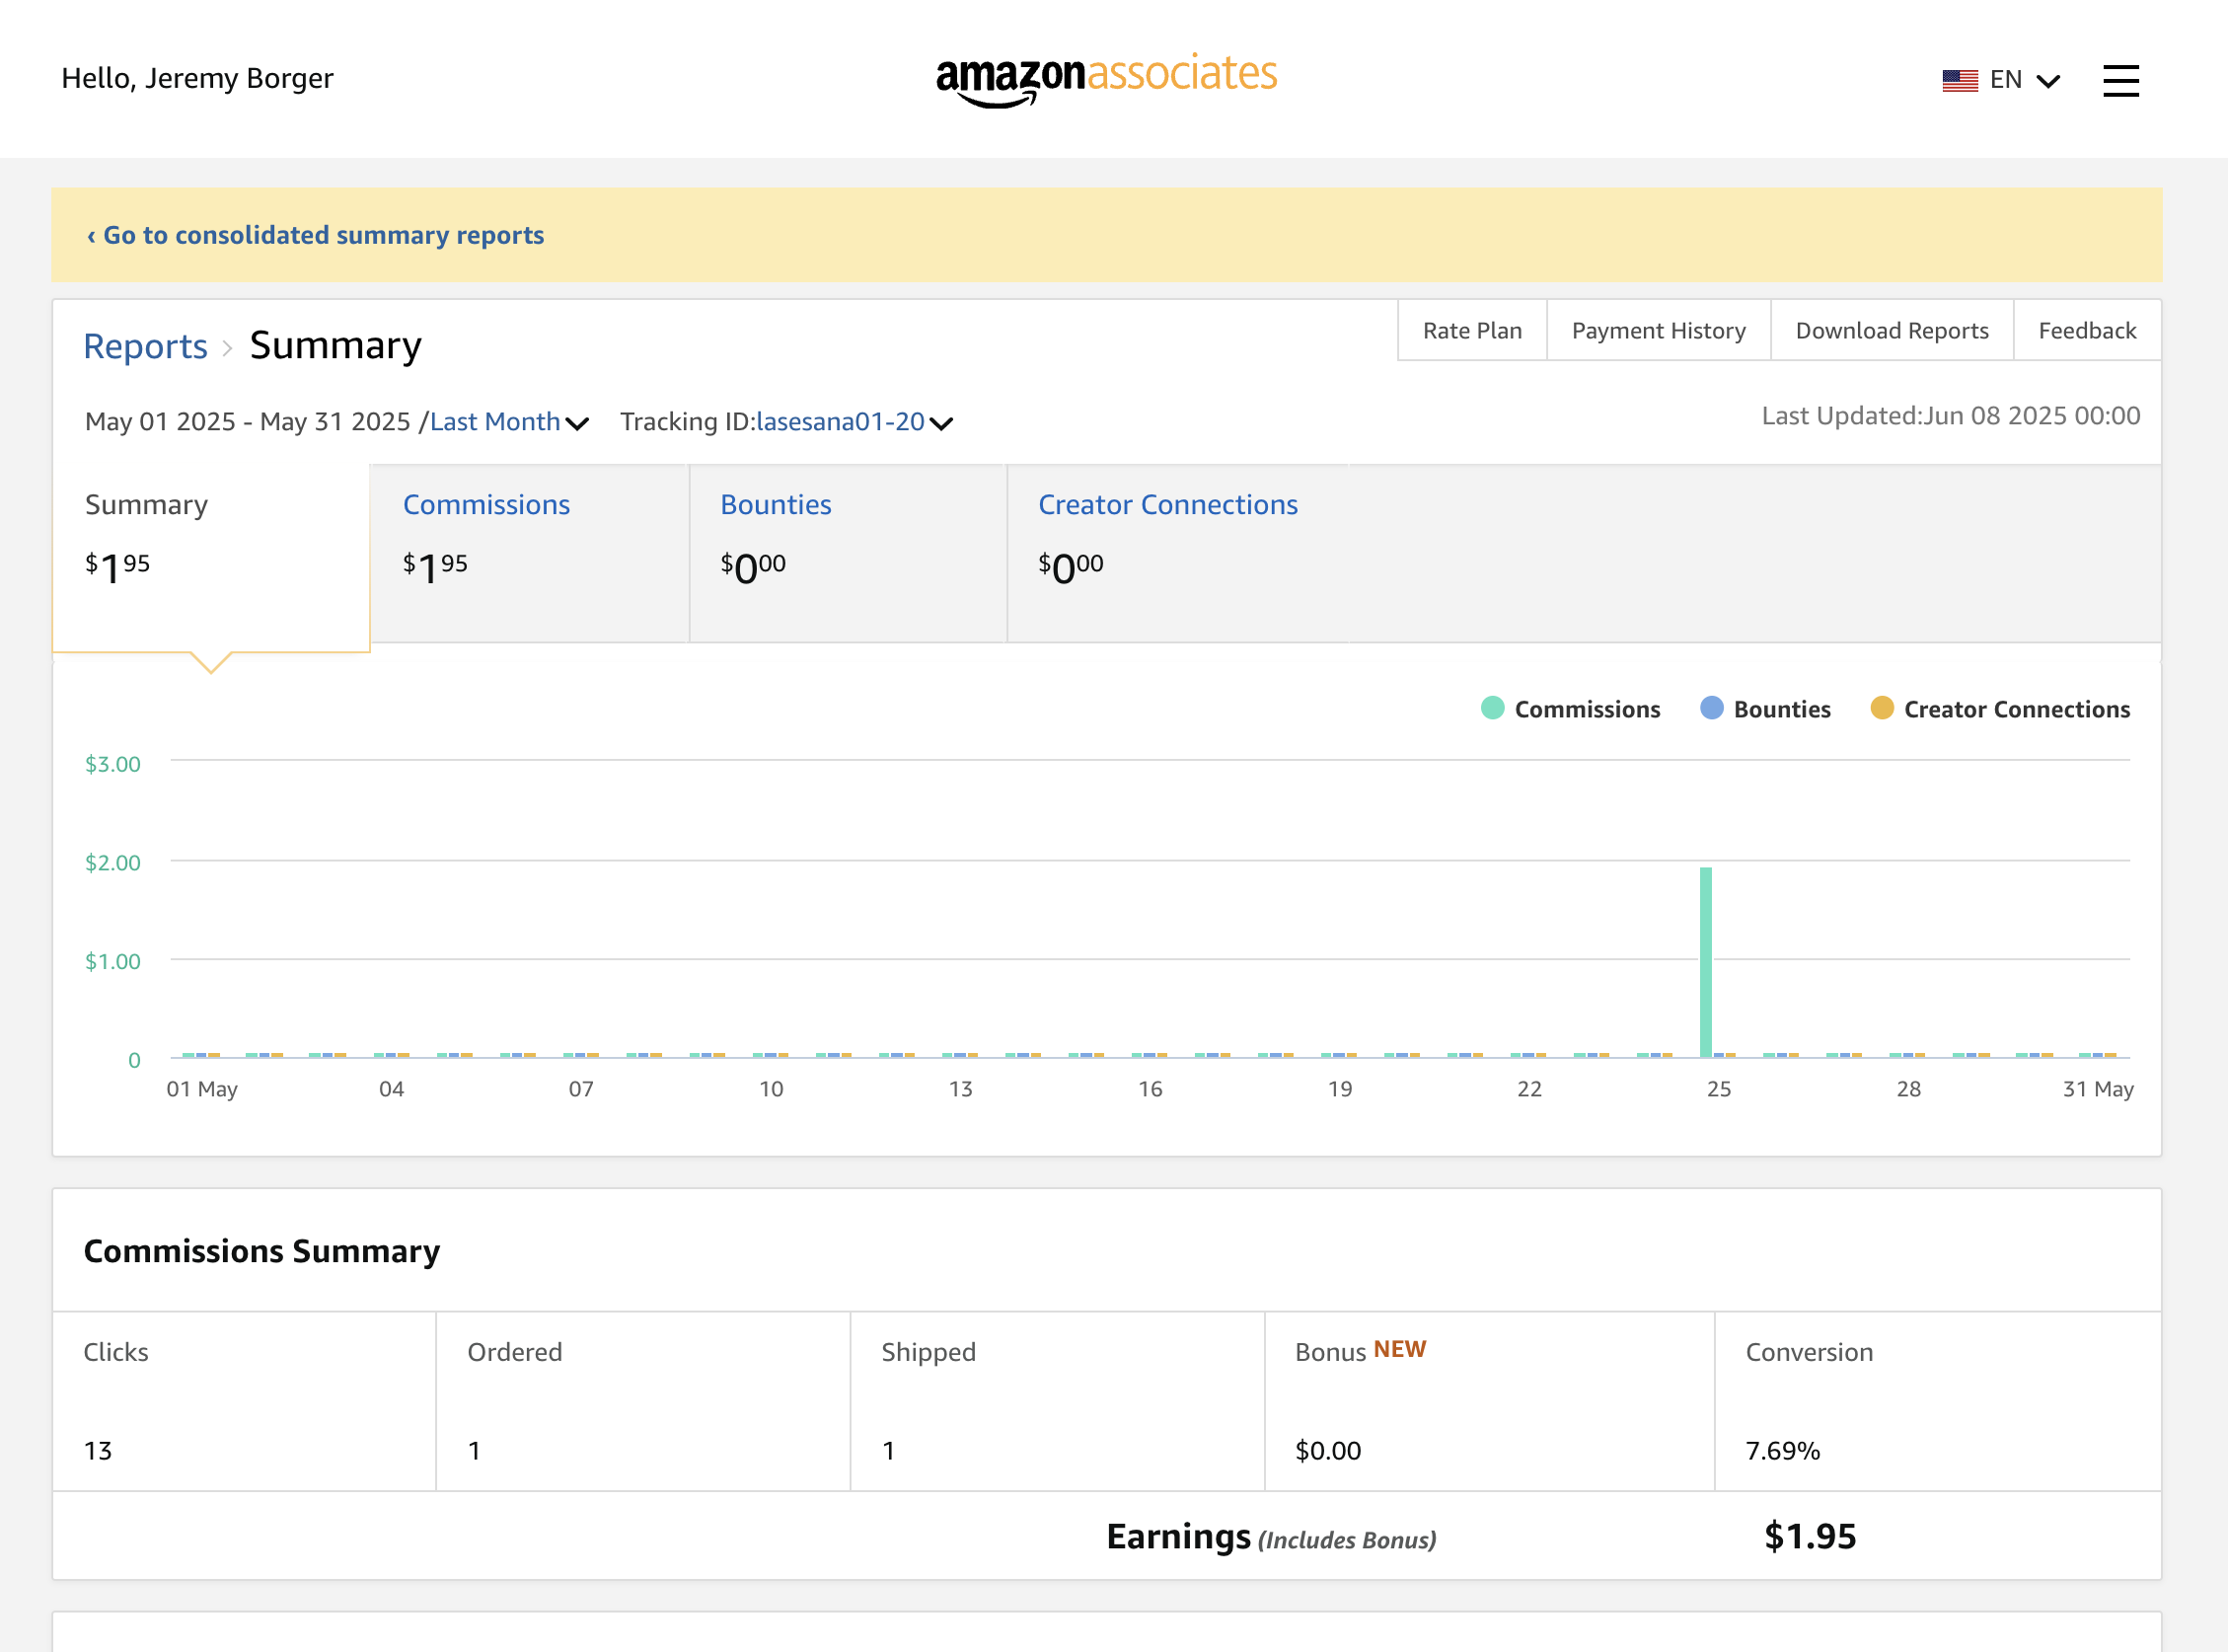Image resolution: width=2228 pixels, height=1652 pixels.
Task: Click the 31 May axis label
Action: [2098, 1089]
